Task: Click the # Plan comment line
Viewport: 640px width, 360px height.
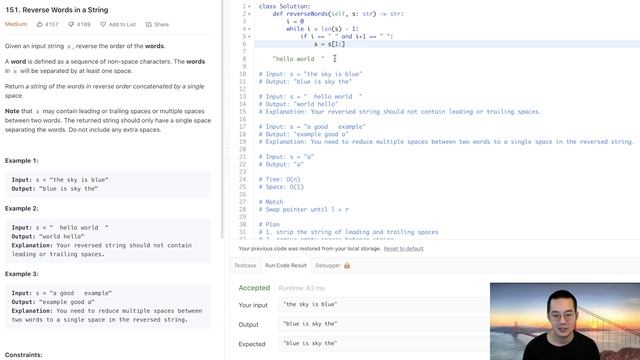Action: click(269, 224)
